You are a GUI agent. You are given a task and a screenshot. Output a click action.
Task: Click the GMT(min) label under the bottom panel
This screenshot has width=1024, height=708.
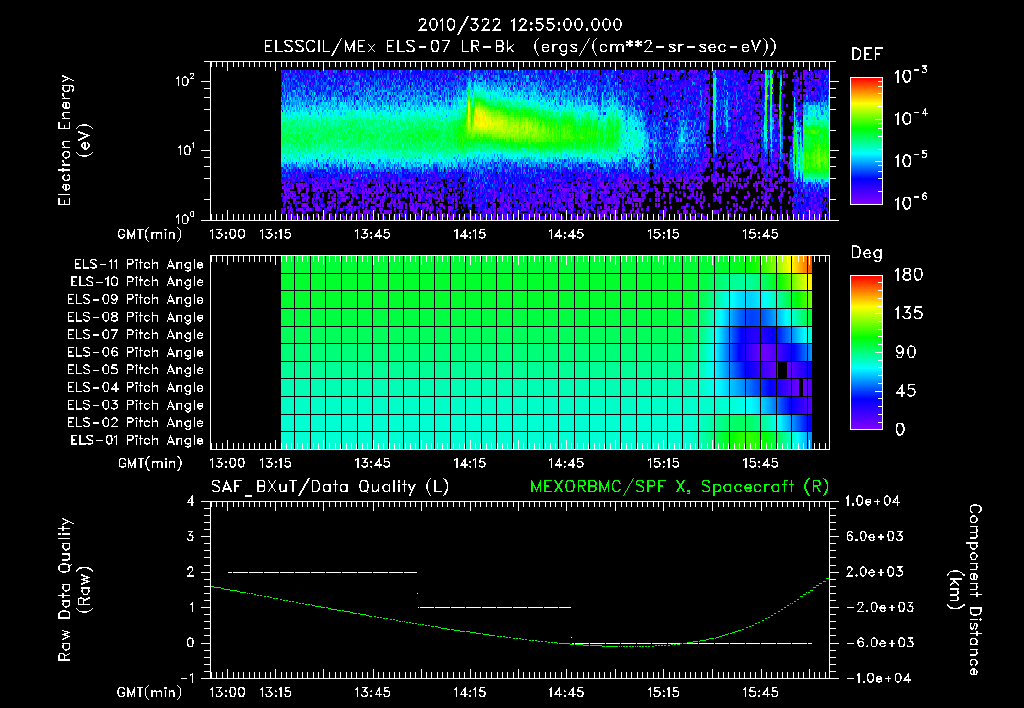pos(150,692)
